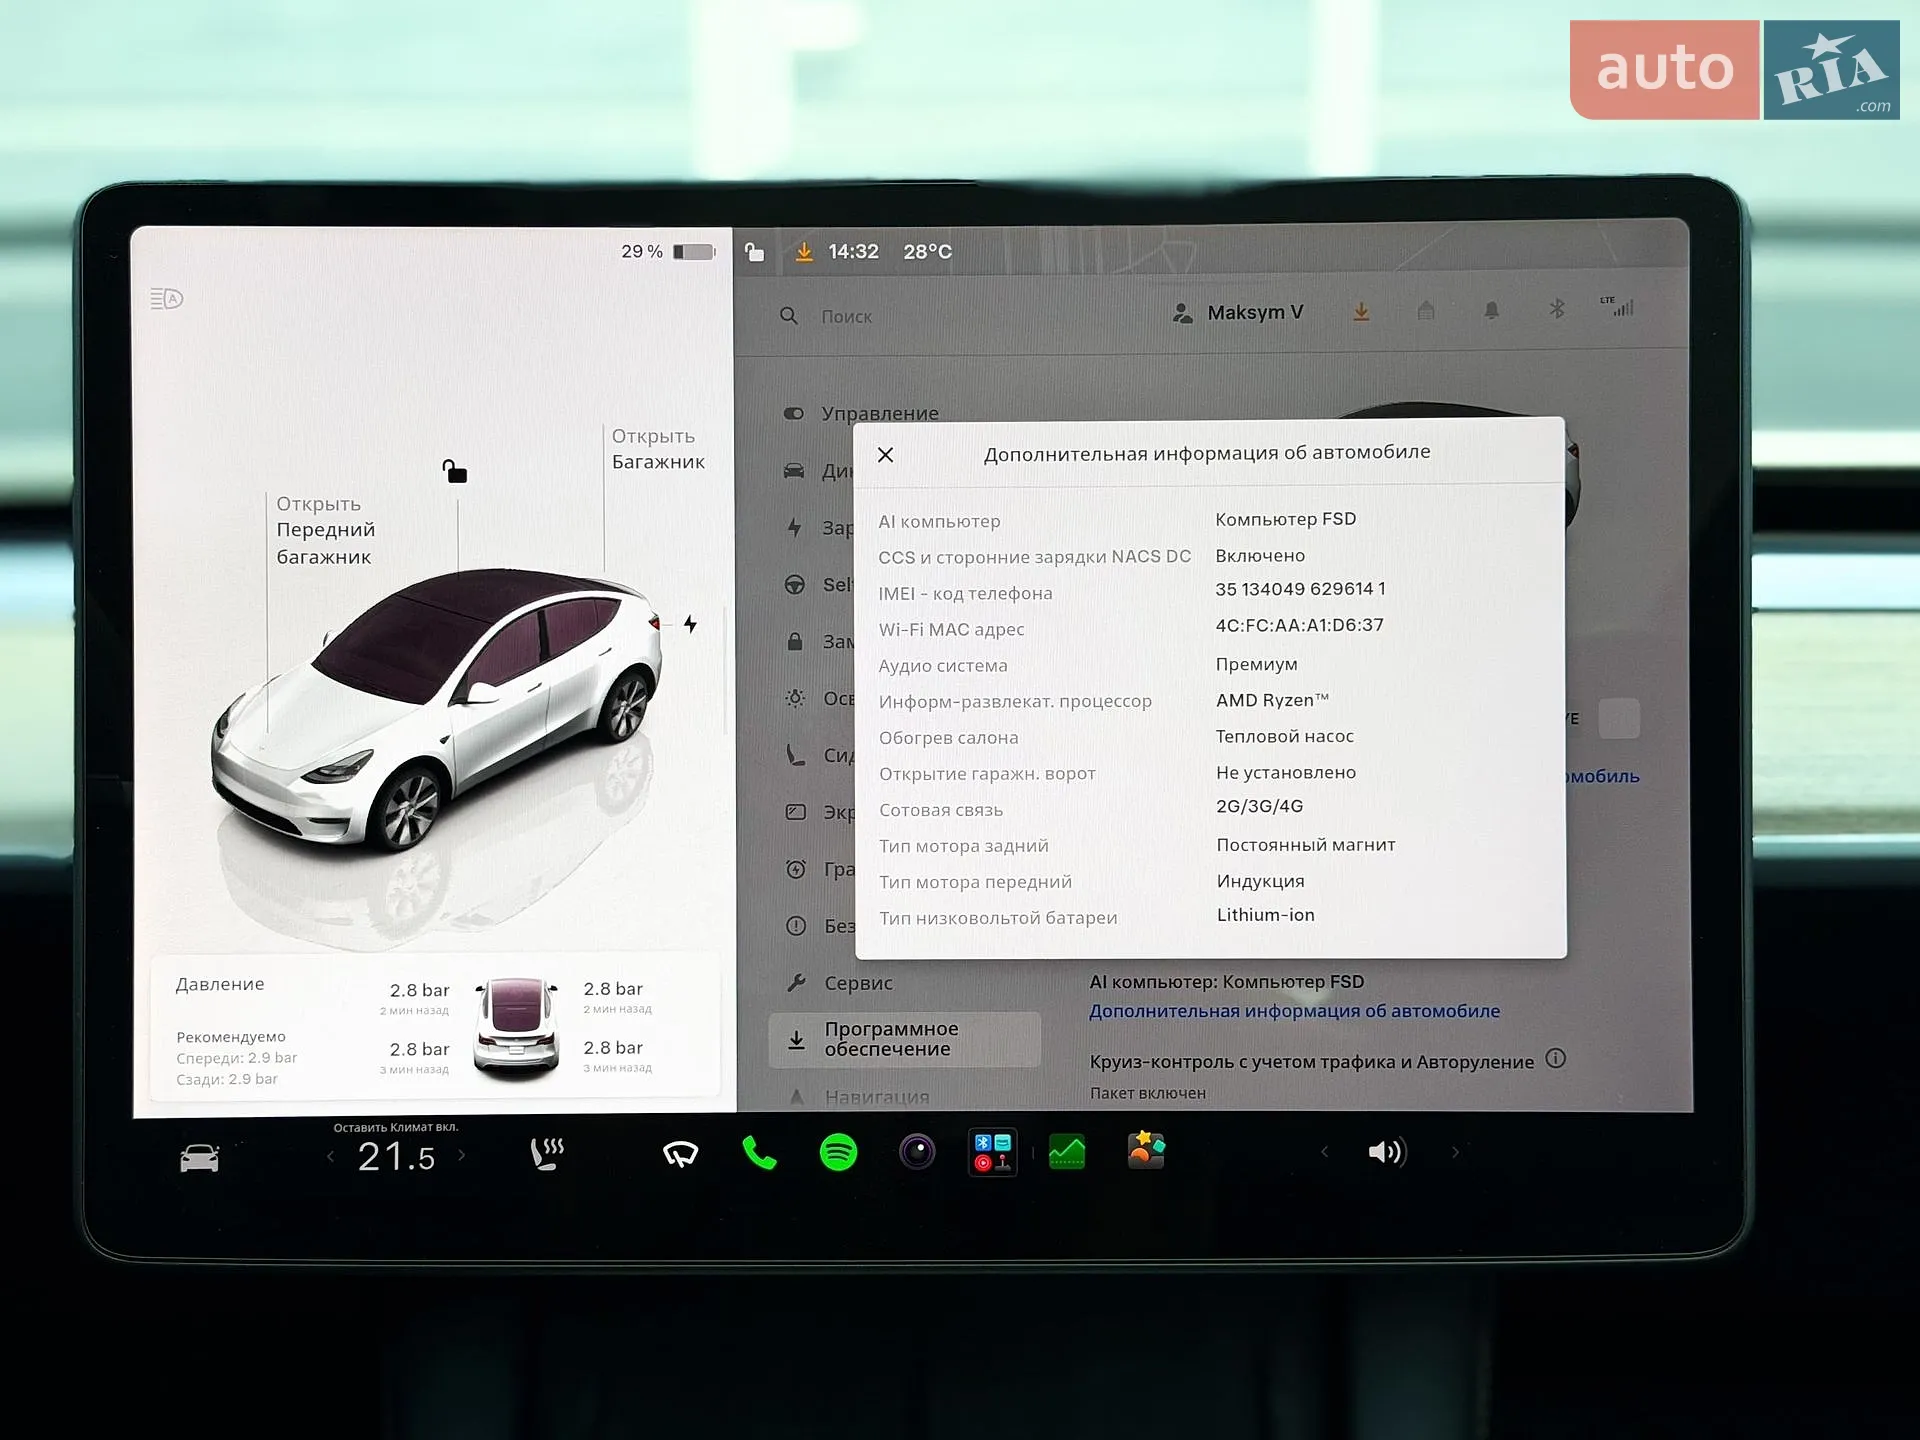
Task: Tap the LTE signal strength icon
Action: click(x=1617, y=306)
